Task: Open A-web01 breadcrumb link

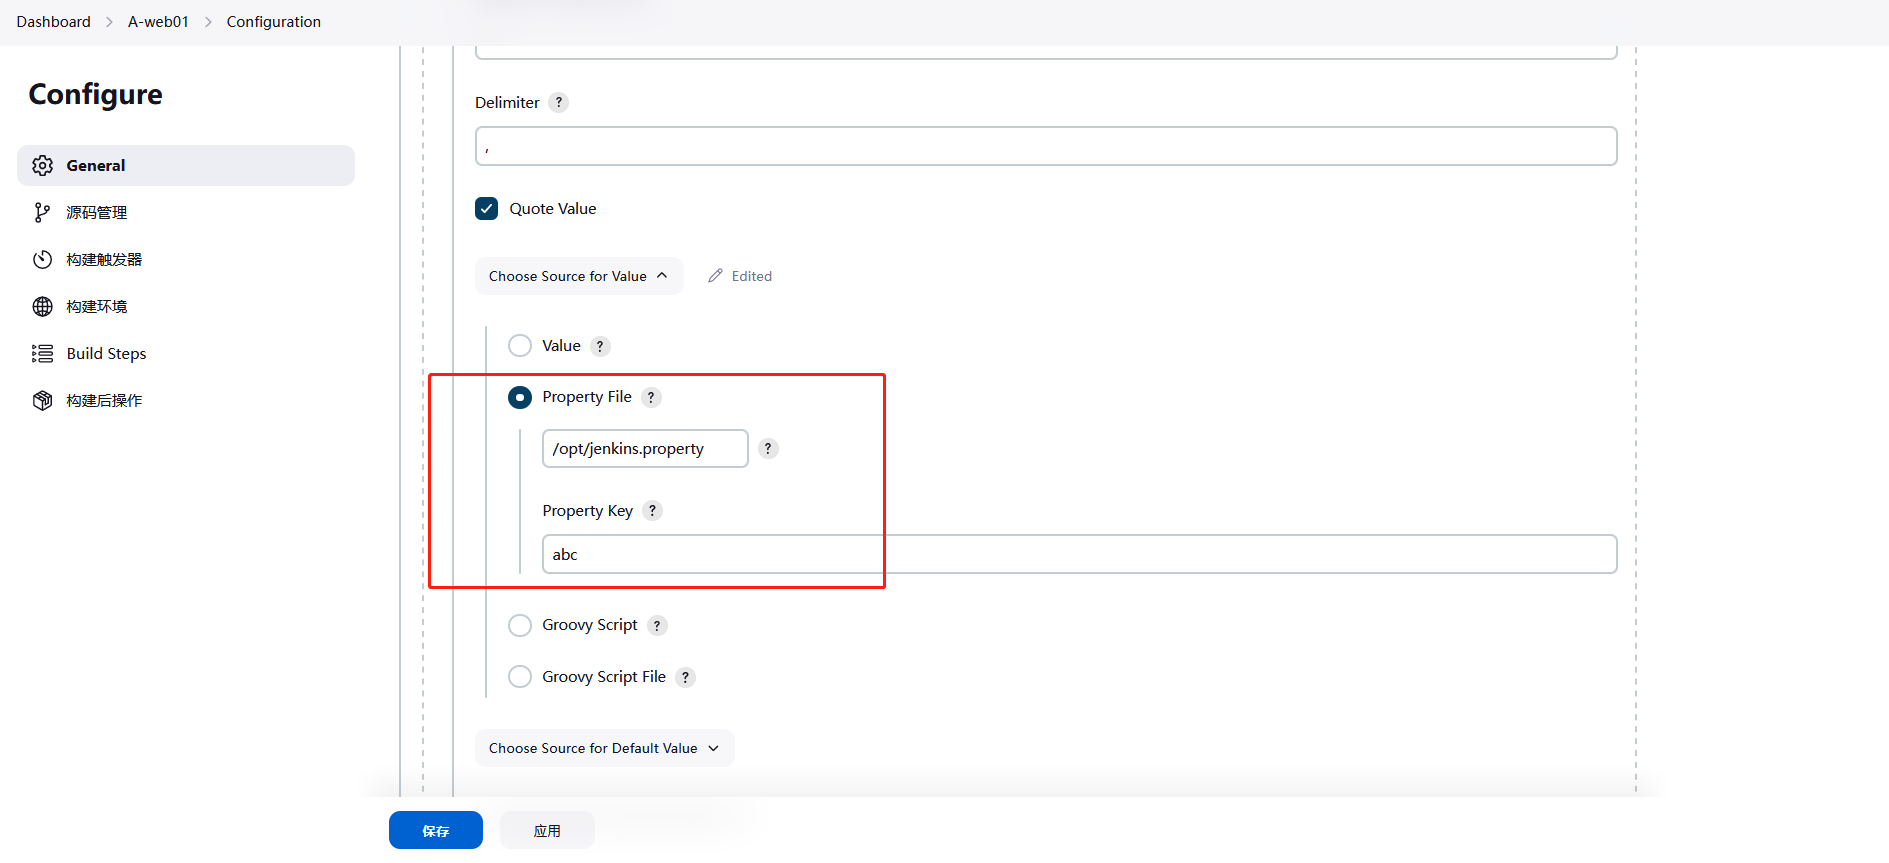Action: pyautogui.click(x=158, y=22)
